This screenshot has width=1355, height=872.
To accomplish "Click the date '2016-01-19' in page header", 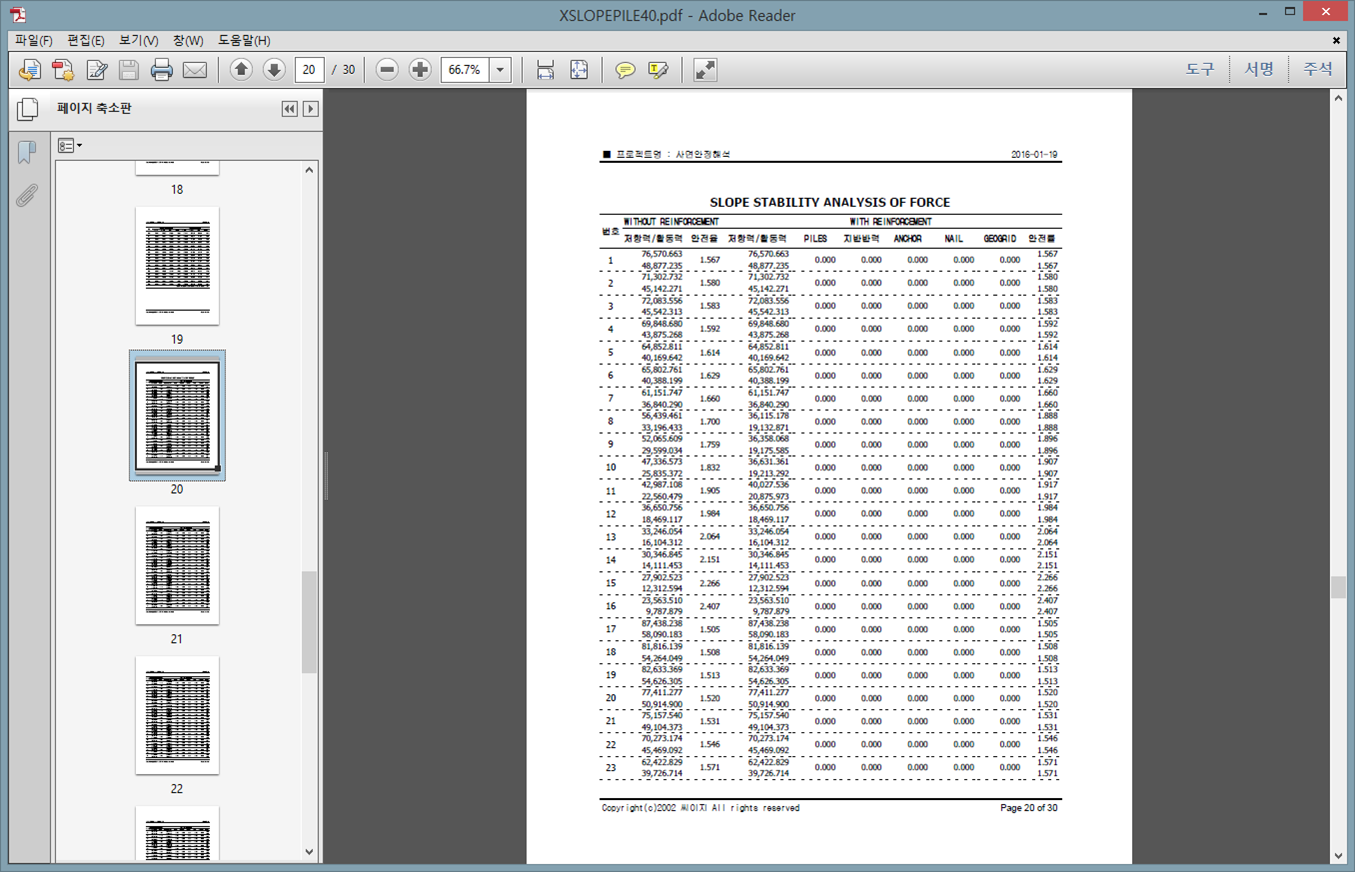I will pyautogui.click(x=1034, y=155).
